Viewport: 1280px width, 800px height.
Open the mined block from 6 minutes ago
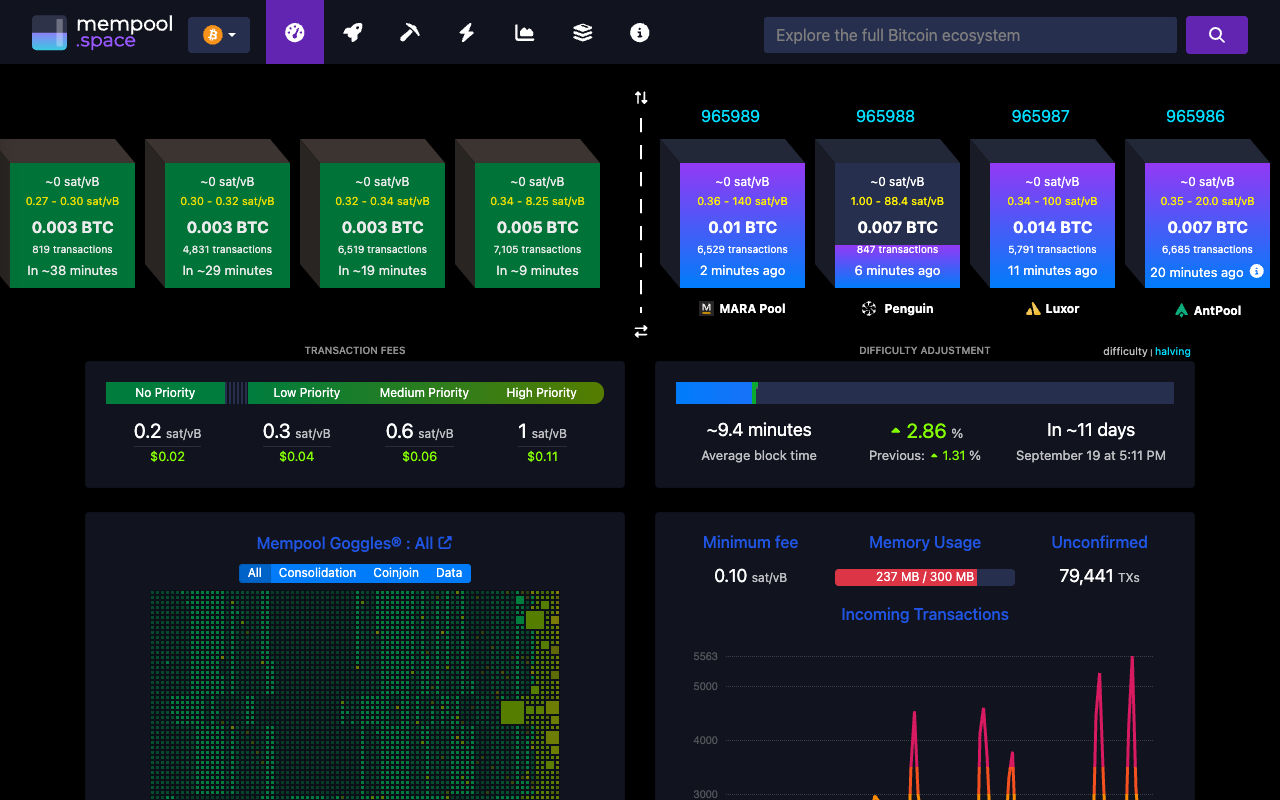click(897, 226)
